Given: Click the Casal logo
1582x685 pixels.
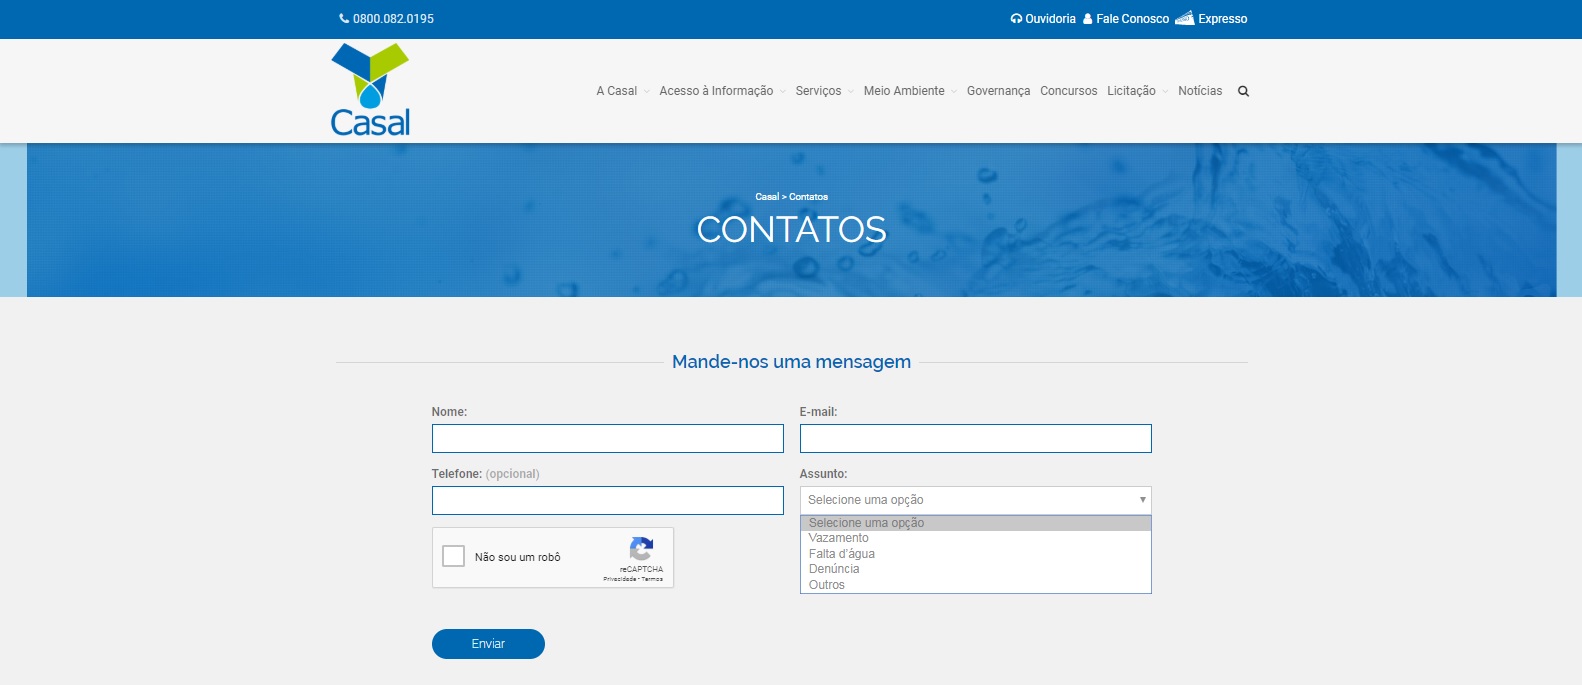Looking at the screenshot, I should pos(370,90).
